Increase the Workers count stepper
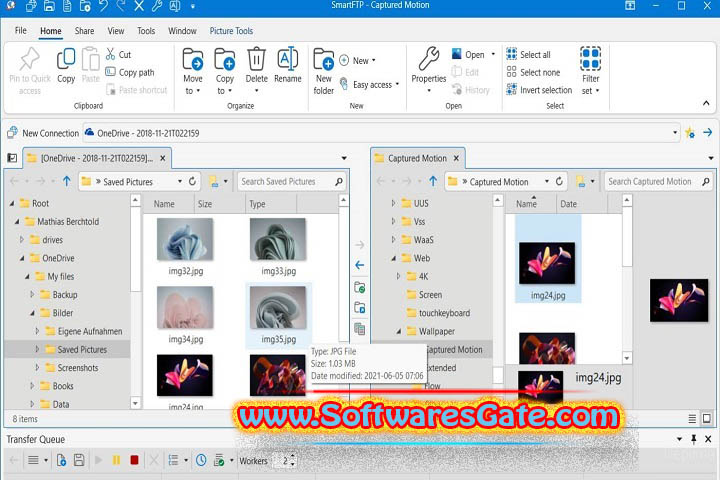The height and width of the screenshot is (480, 720). (293, 457)
